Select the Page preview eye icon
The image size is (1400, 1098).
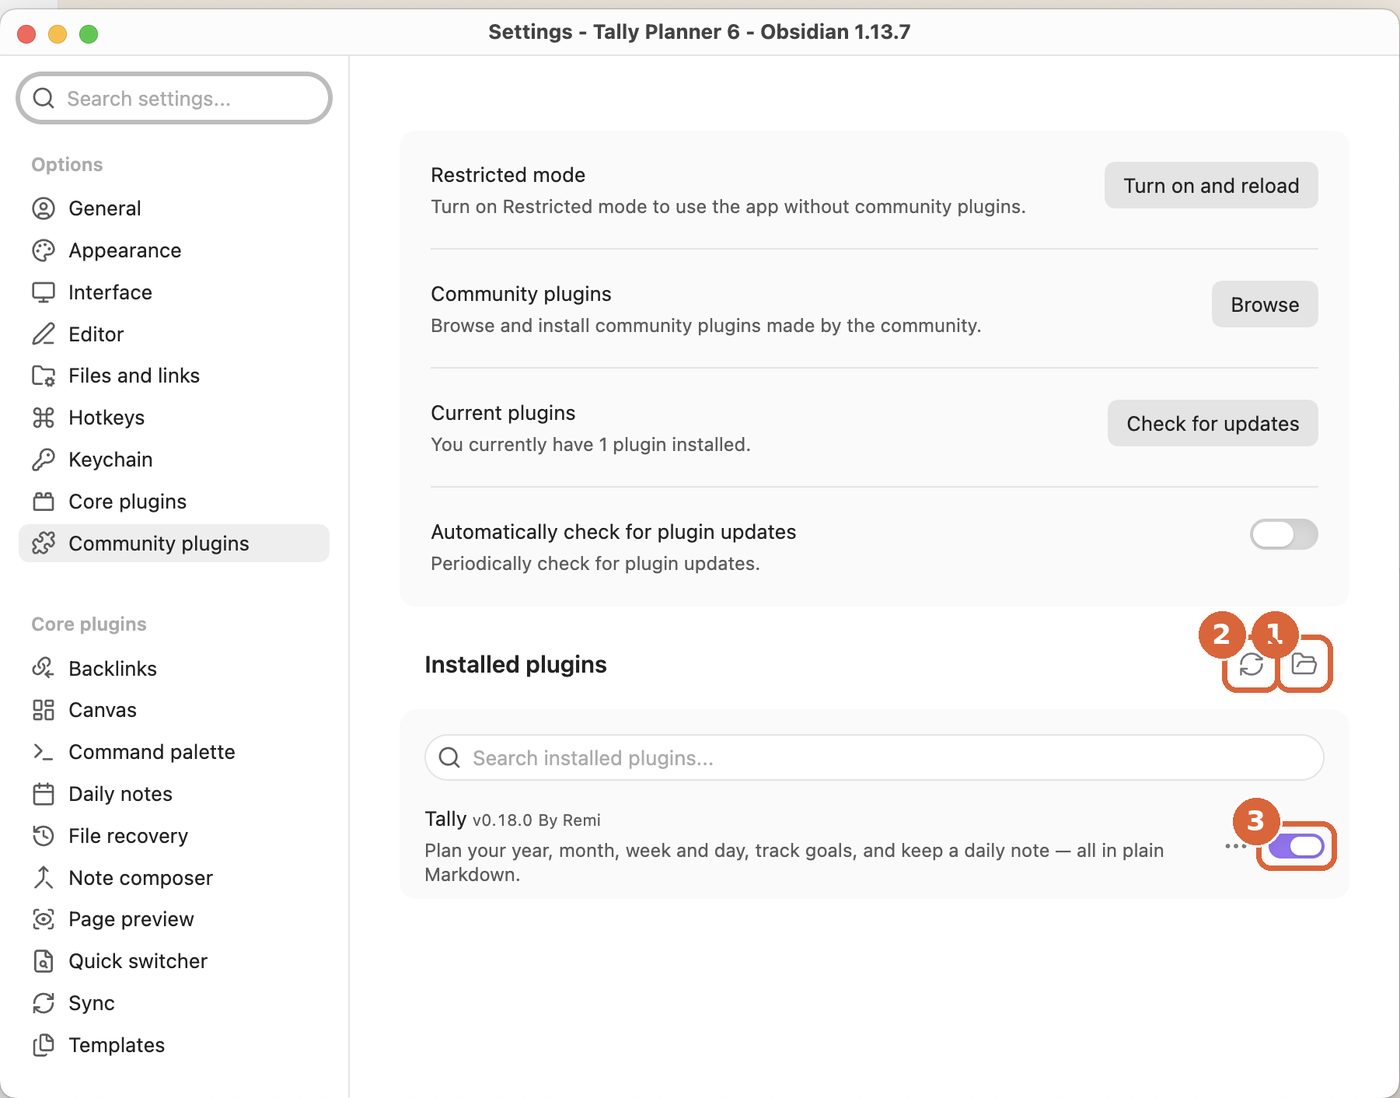43,919
